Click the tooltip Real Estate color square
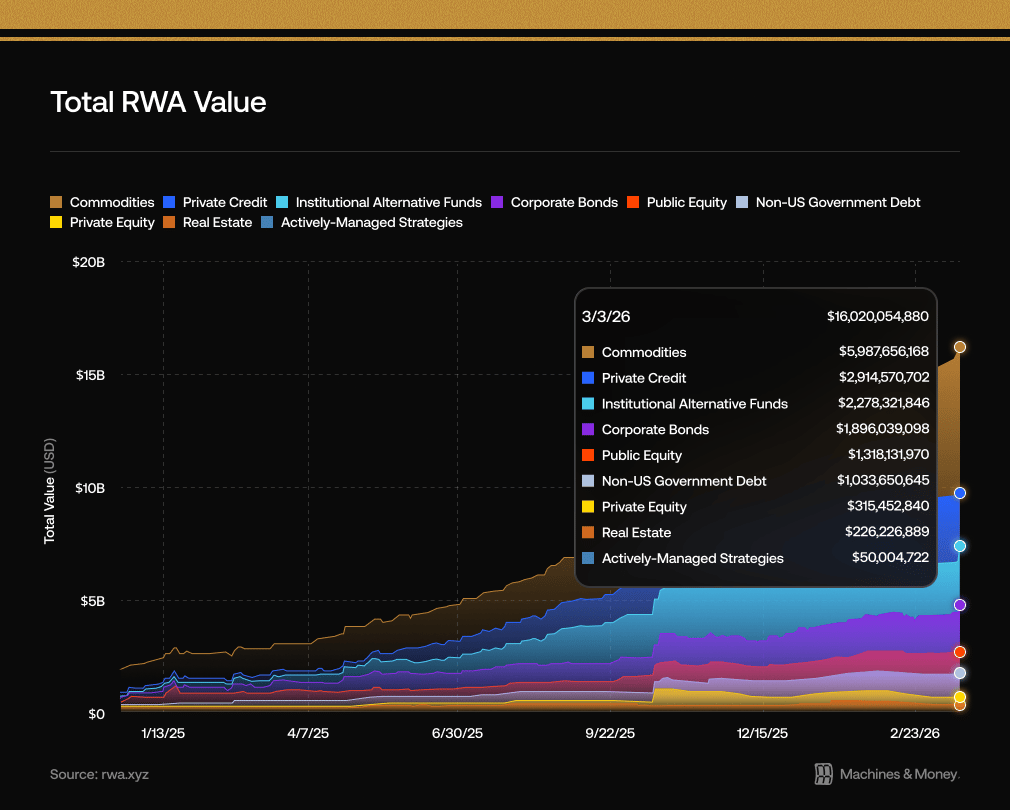1010x810 pixels. [587, 532]
